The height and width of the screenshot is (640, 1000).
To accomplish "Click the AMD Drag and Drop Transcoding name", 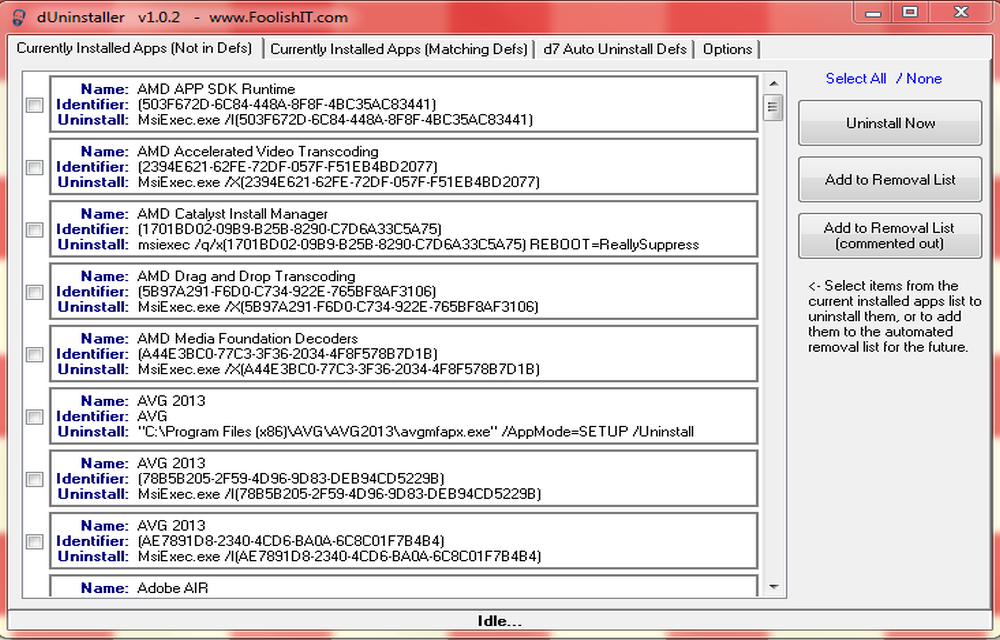I will [x=246, y=277].
